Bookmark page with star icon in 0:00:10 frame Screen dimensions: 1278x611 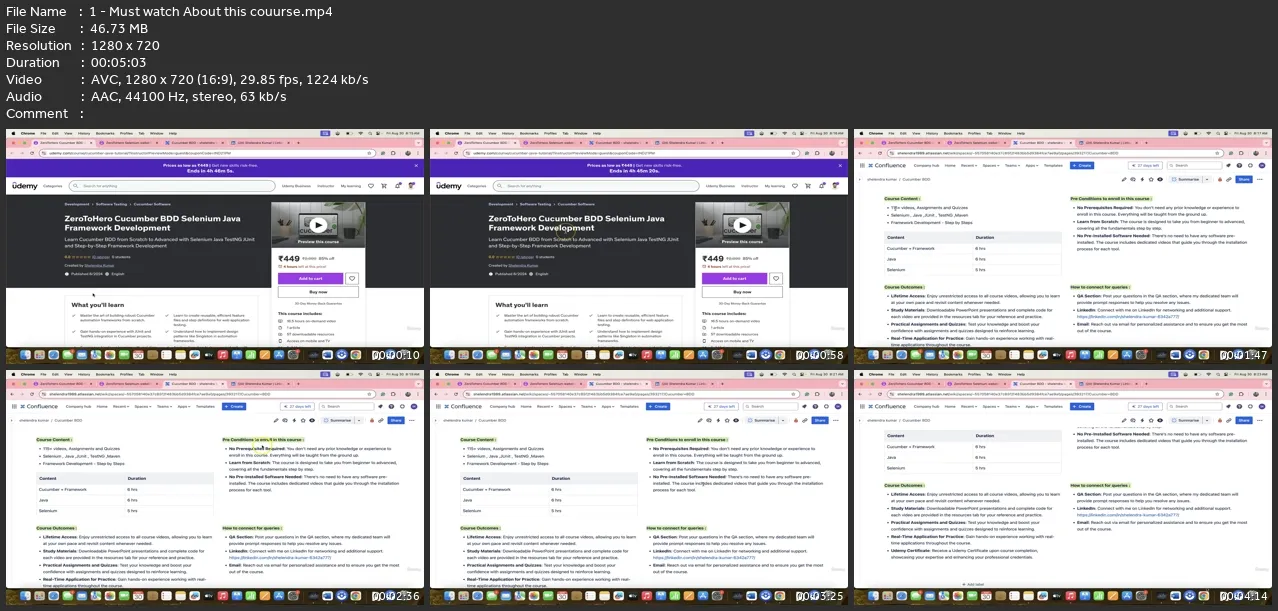[x=369, y=153]
